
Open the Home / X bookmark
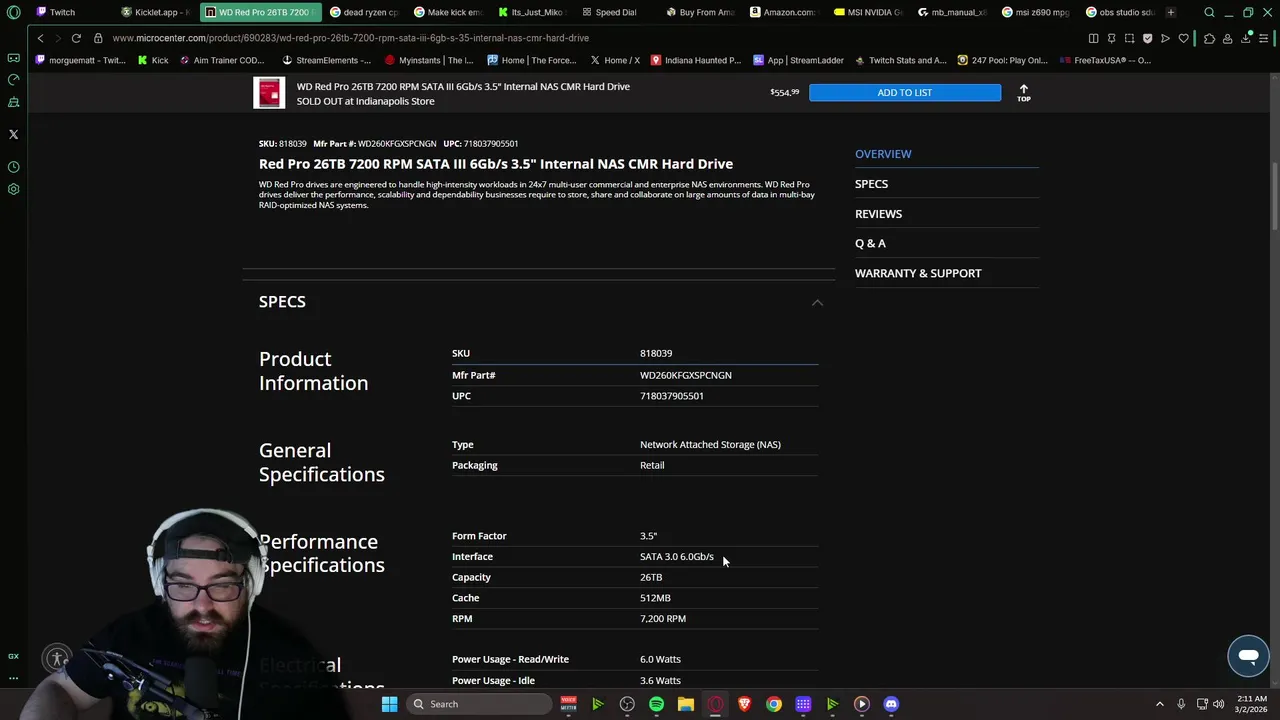pyautogui.click(x=614, y=60)
